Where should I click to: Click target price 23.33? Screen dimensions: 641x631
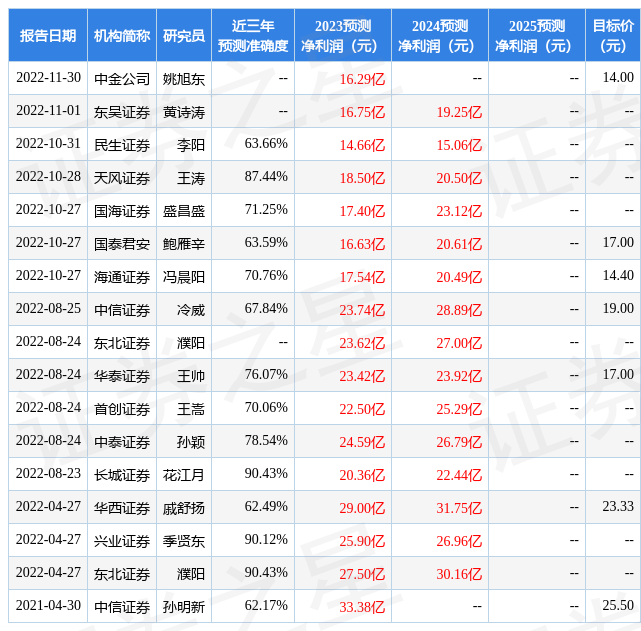[618, 507]
